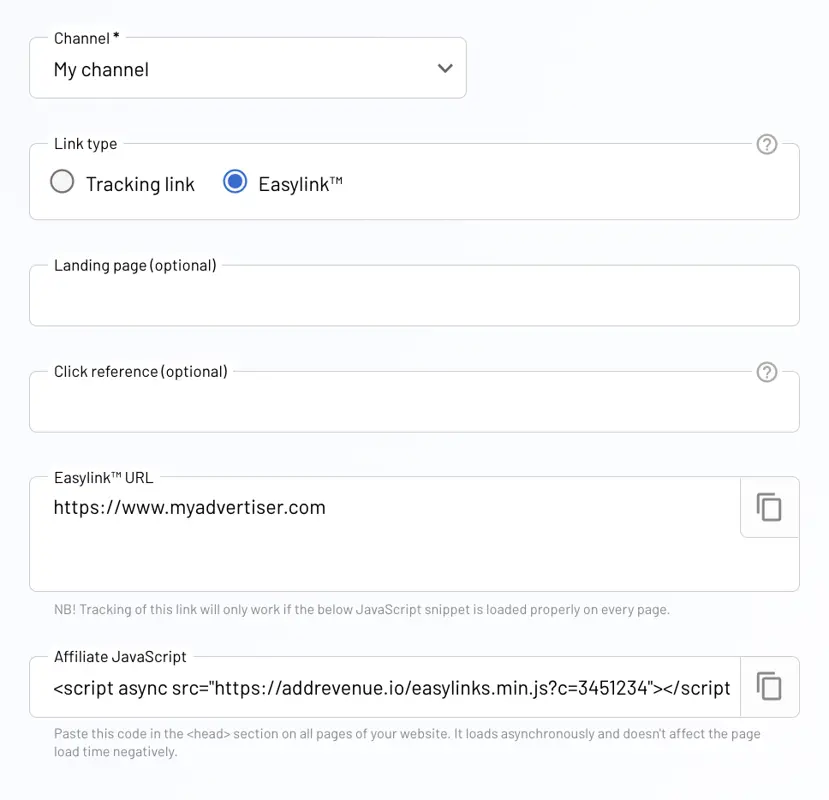Copy the Affiliate JavaScript snippet icon
Image resolution: width=829 pixels, height=800 pixels.
(769, 687)
